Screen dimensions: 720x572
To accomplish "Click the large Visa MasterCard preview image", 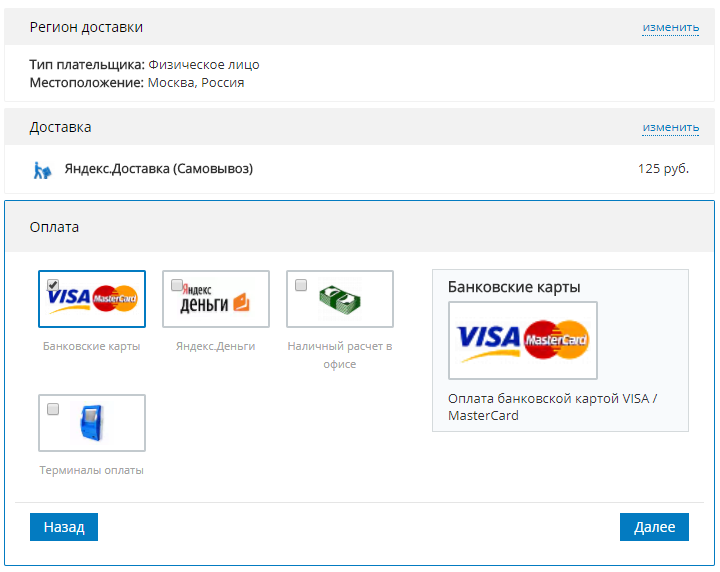I will pyautogui.click(x=523, y=340).
